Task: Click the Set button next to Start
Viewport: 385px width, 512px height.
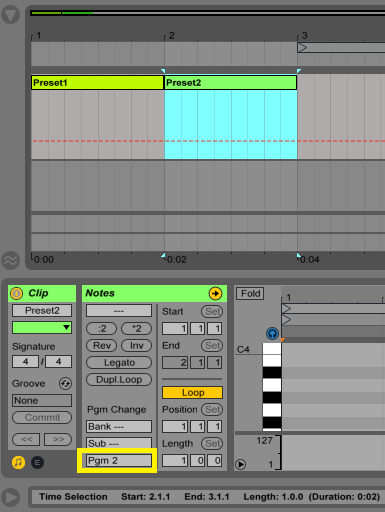Action: (212, 311)
